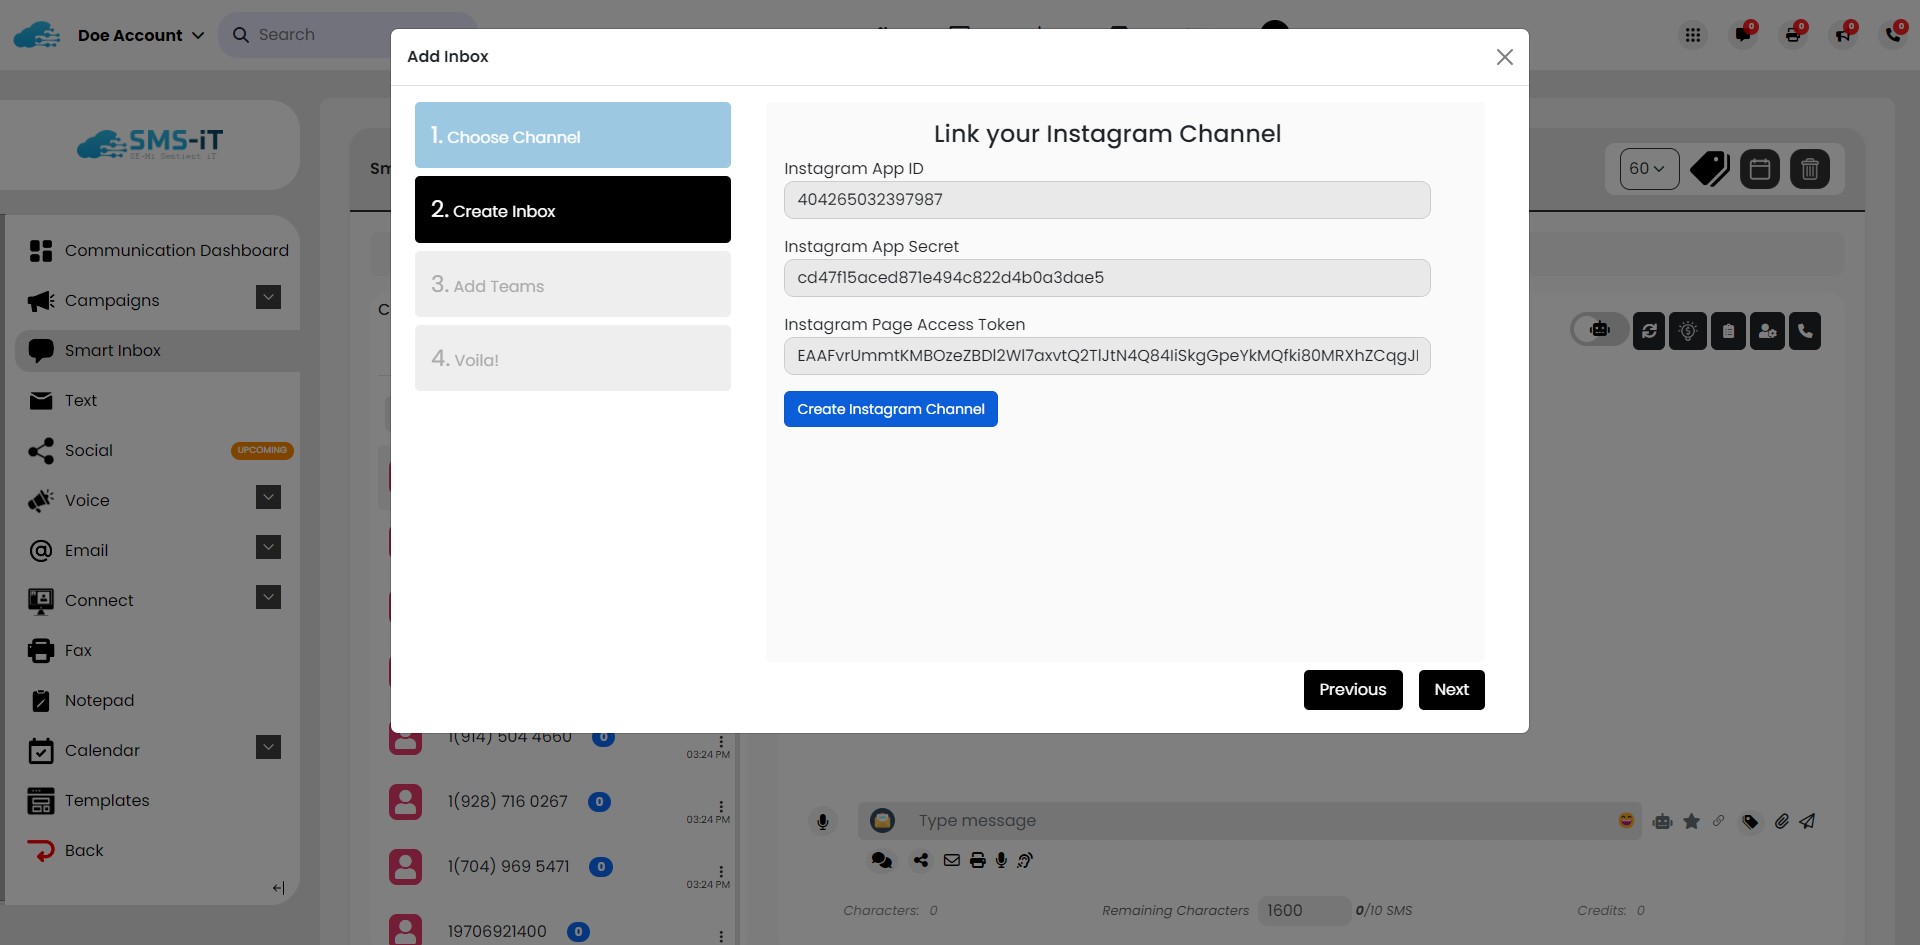This screenshot has width=1920, height=945.
Task: Select Smart Inbox in the sidebar
Action: (112, 350)
